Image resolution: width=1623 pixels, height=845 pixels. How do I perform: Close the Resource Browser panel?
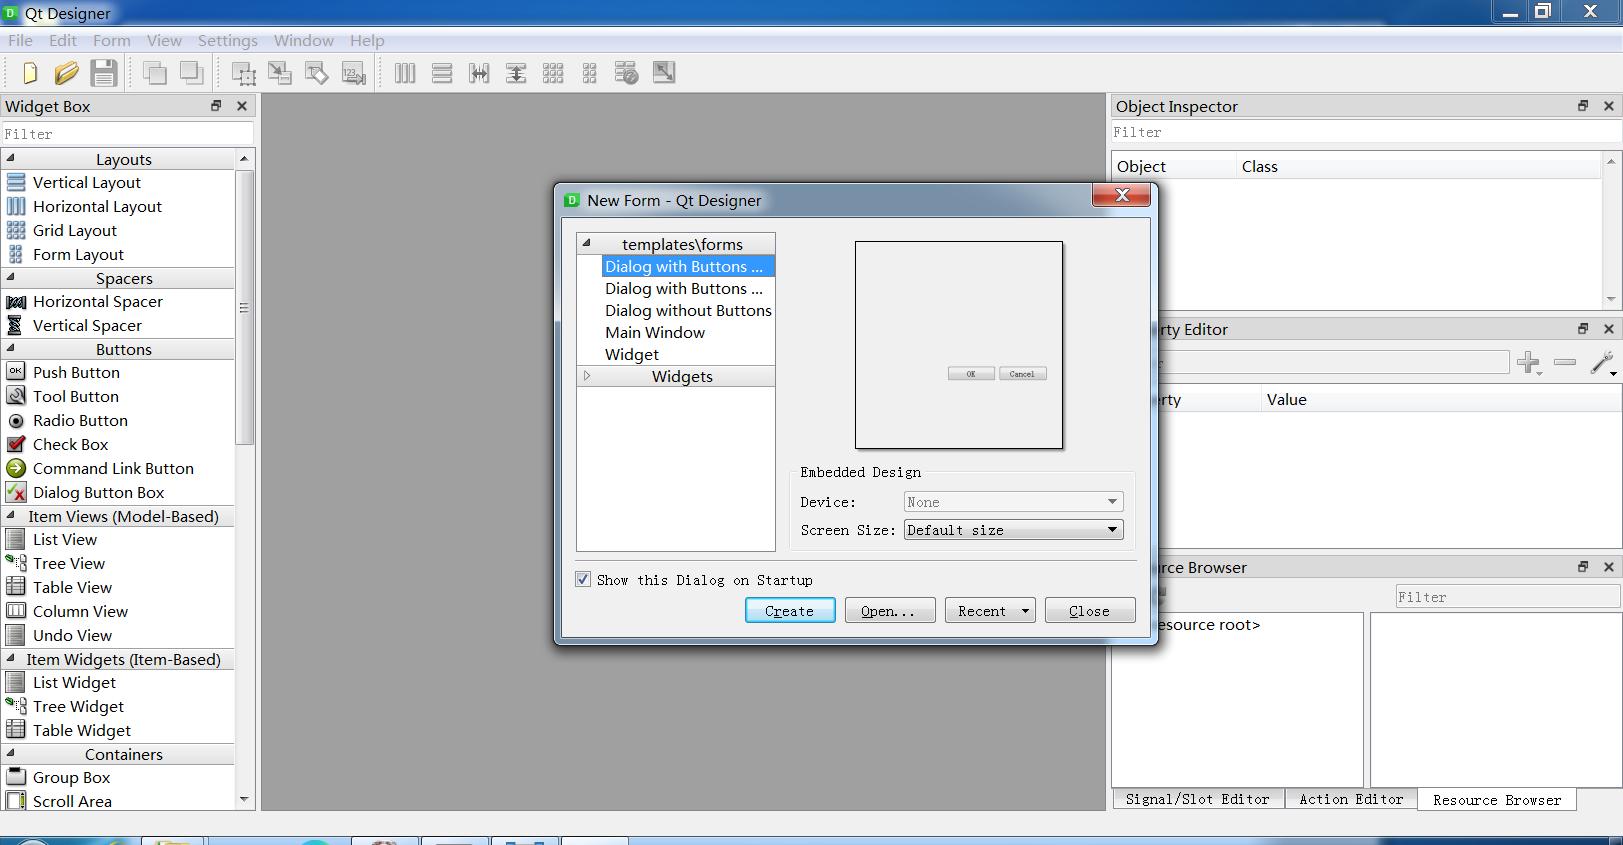pos(1608,566)
